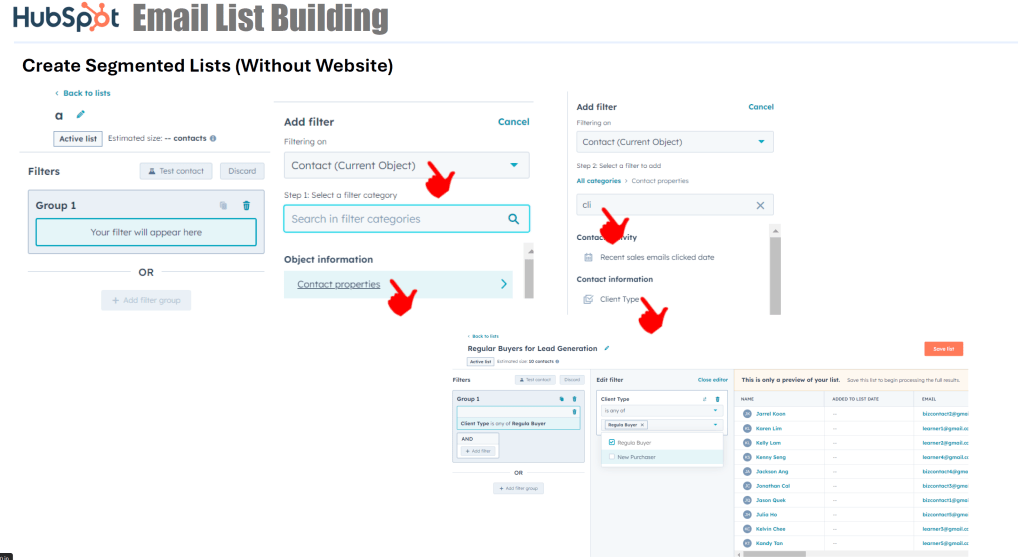Click 'Close editor' link in Edit filter
The width and height of the screenshot is (1024, 560).
point(712,380)
